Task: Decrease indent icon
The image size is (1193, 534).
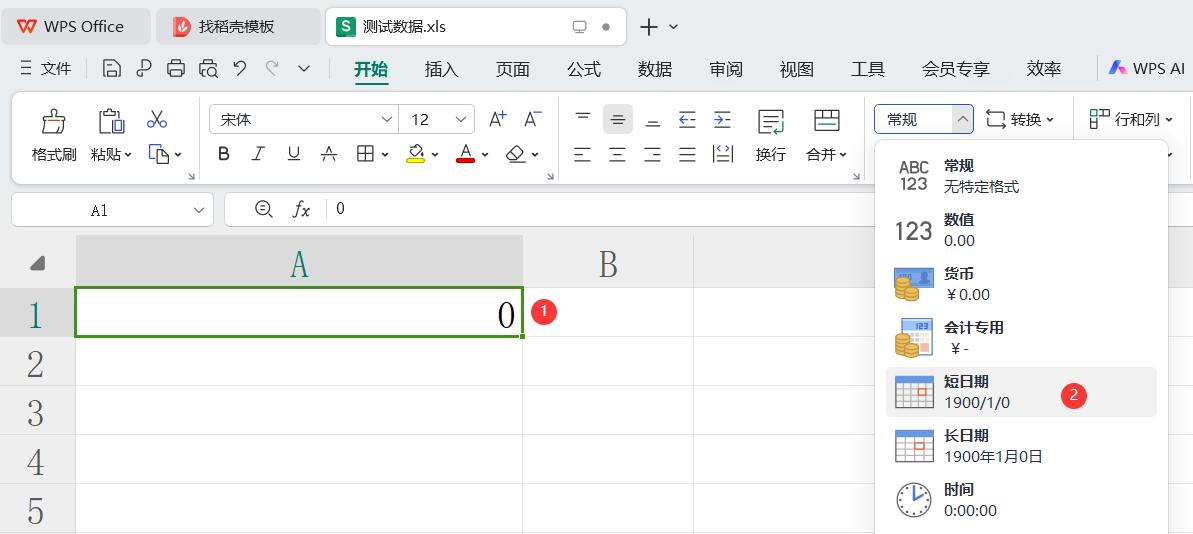Action: click(687, 119)
